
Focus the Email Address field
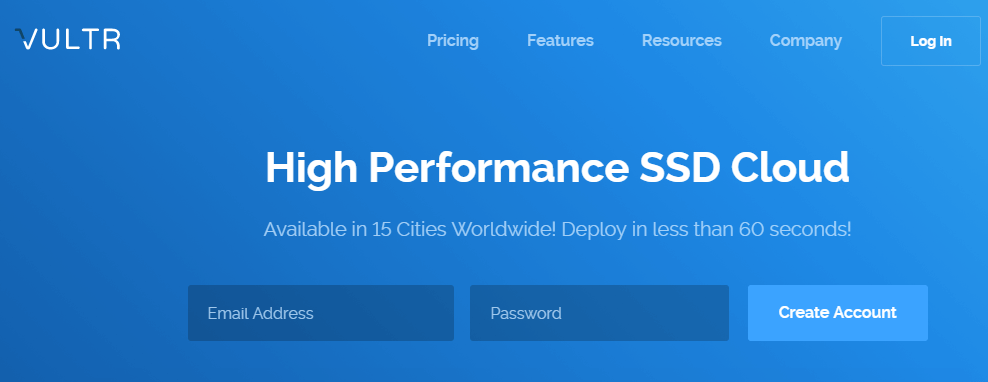(x=321, y=313)
